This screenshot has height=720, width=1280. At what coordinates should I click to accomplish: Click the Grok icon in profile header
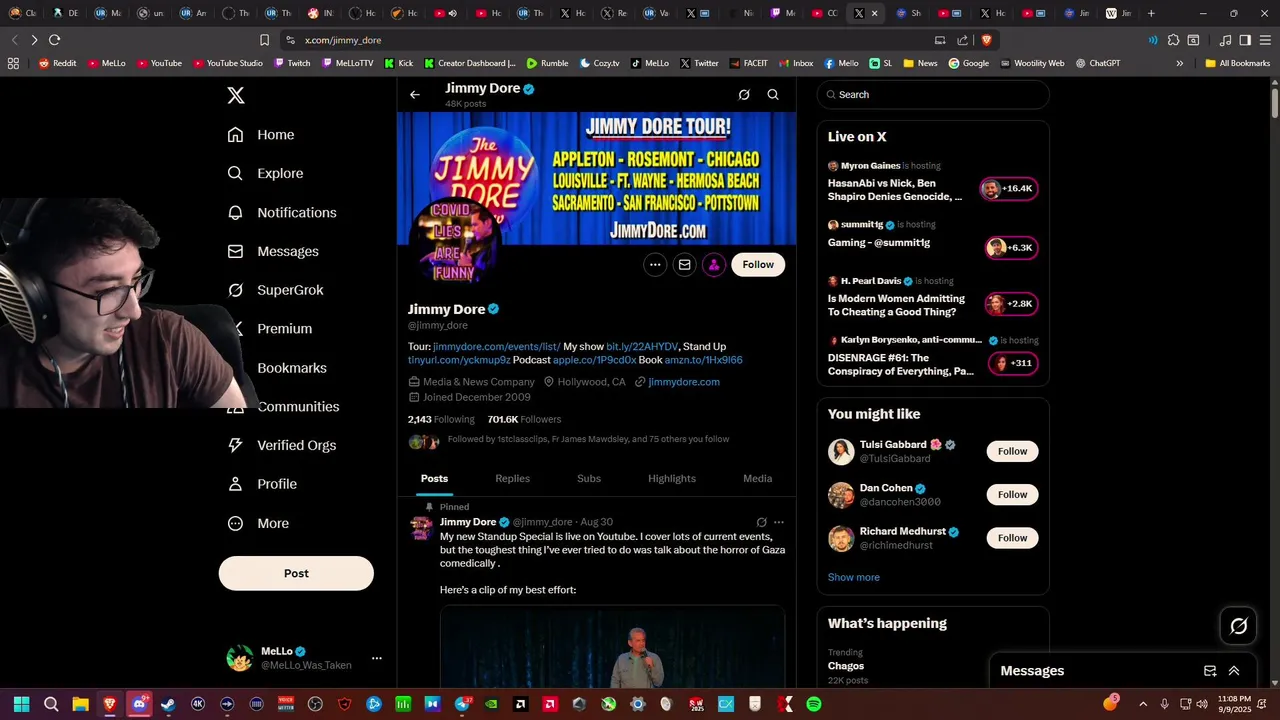click(x=744, y=95)
